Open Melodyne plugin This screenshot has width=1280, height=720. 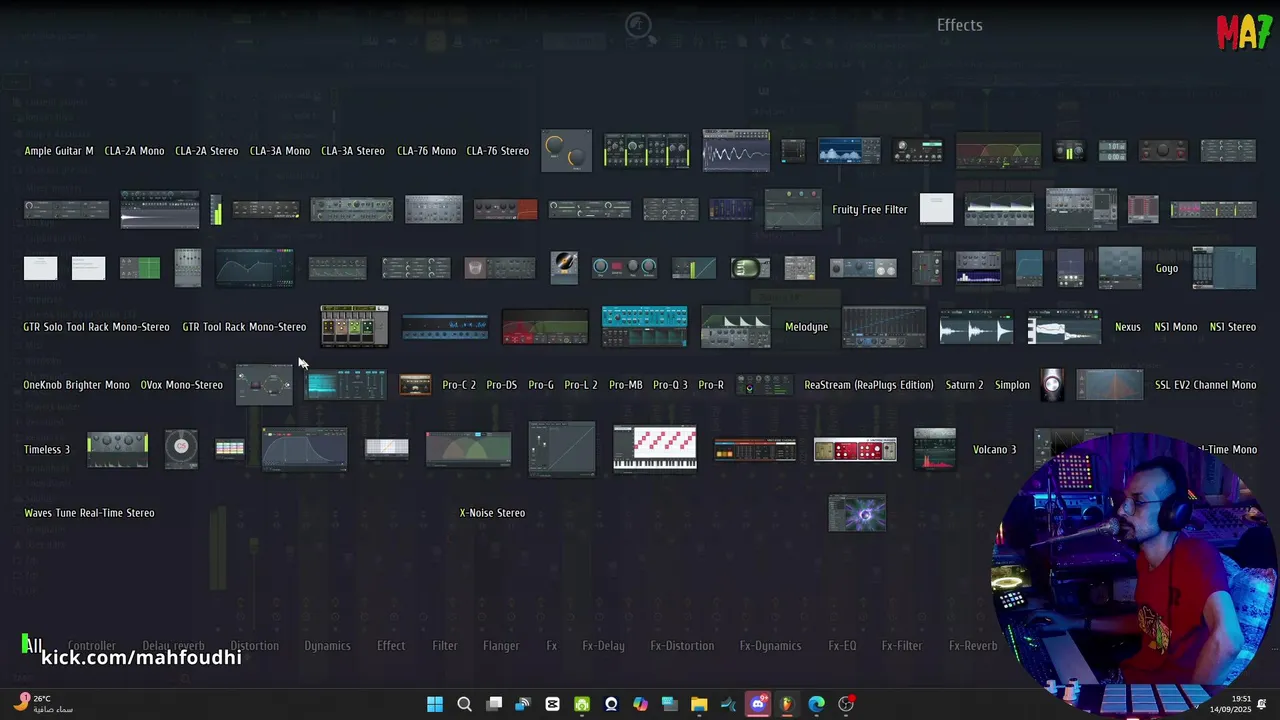click(x=806, y=327)
